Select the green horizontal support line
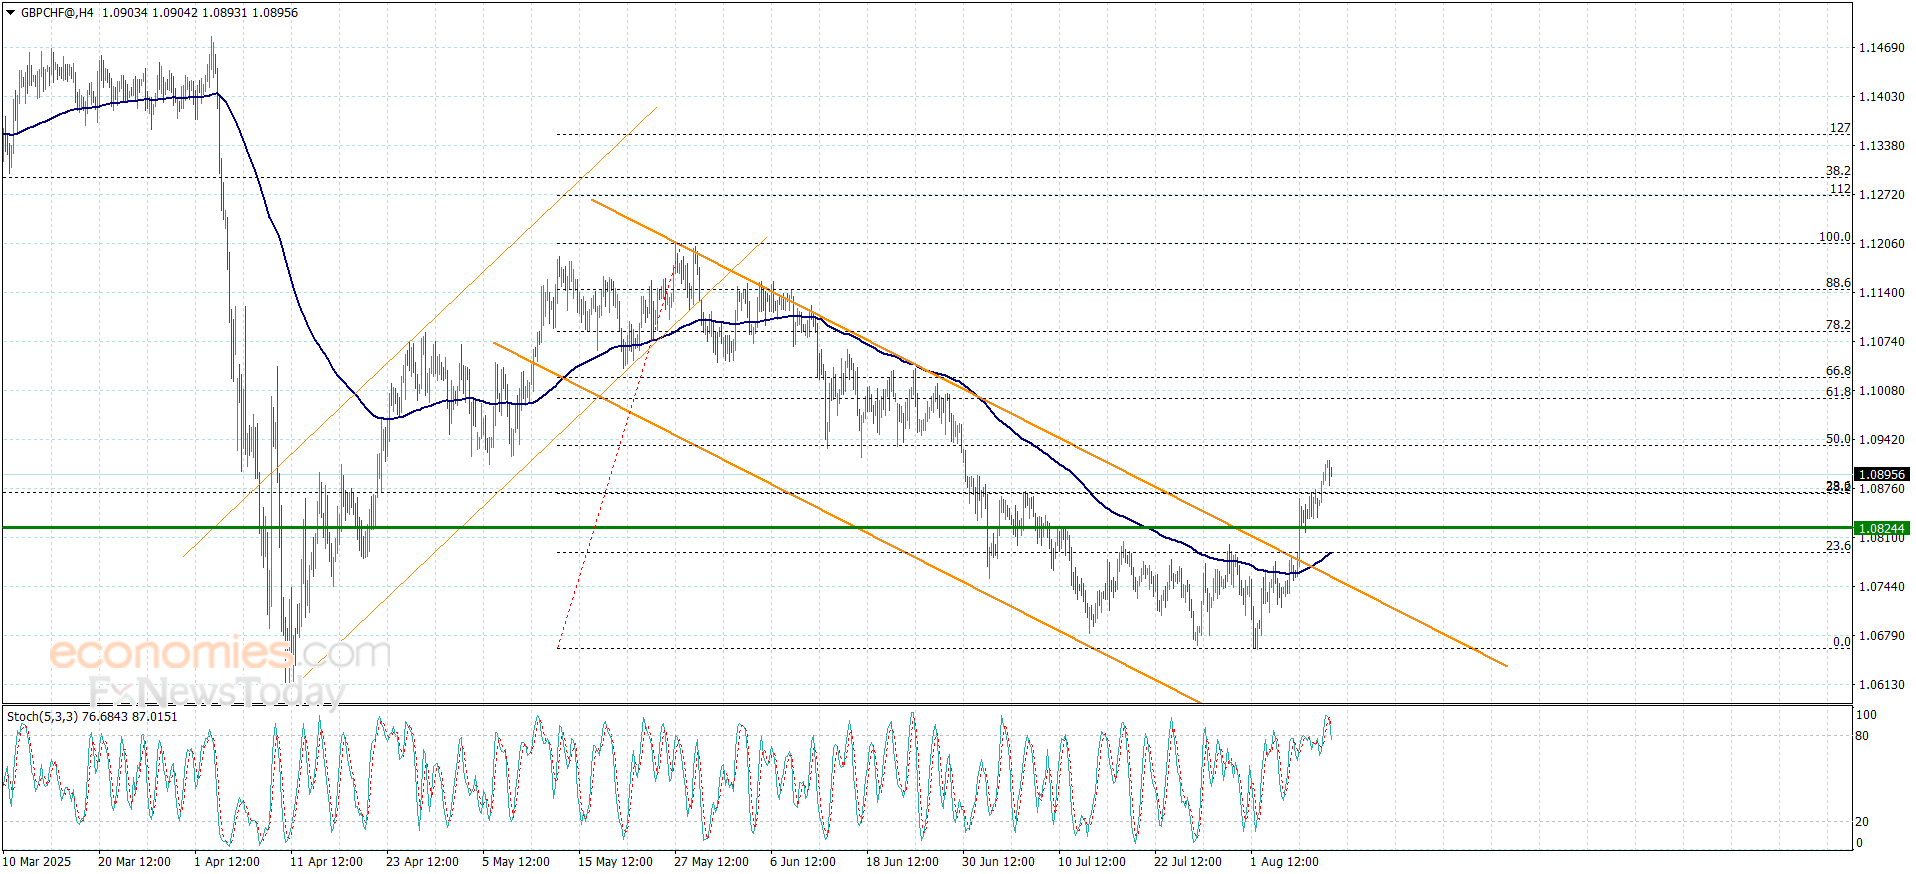 coord(927,527)
